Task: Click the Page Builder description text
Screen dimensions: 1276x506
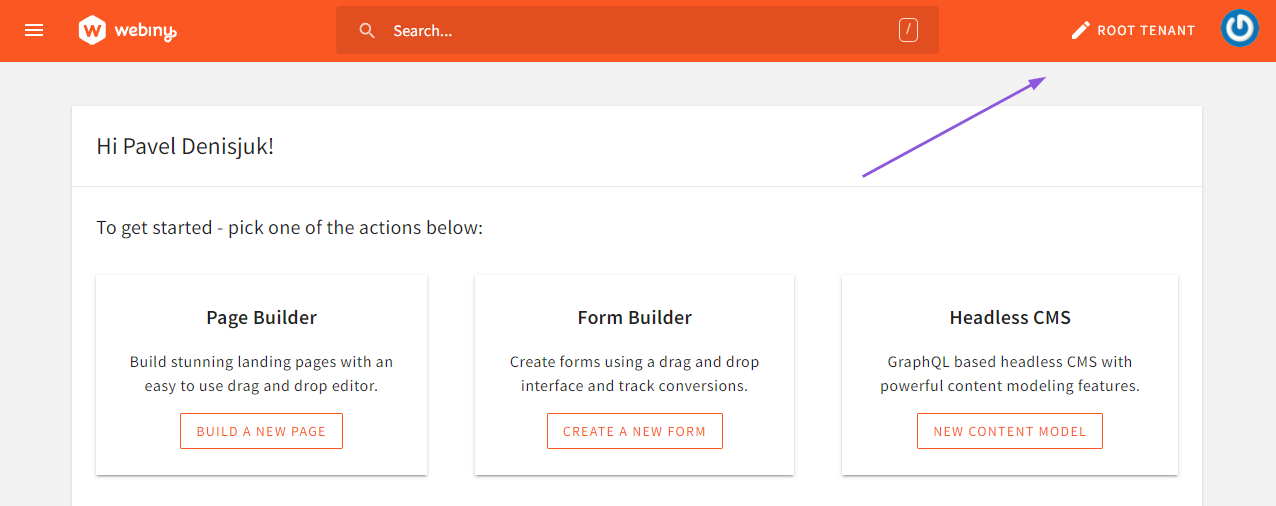Action: [261, 373]
